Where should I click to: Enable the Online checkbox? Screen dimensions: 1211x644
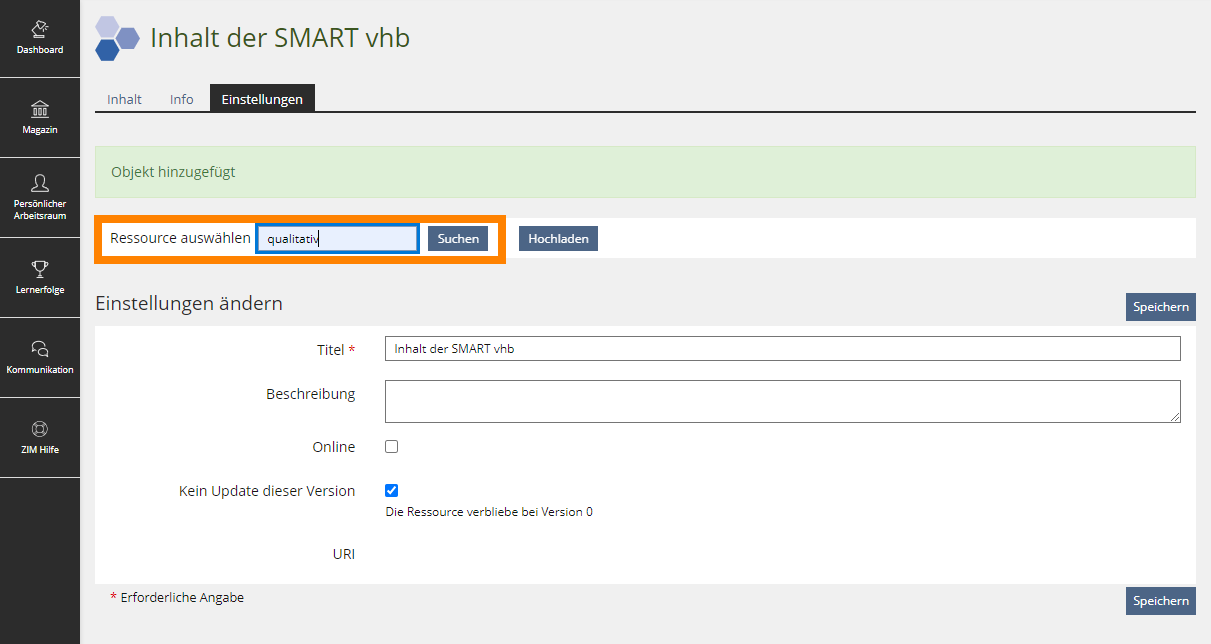391,447
